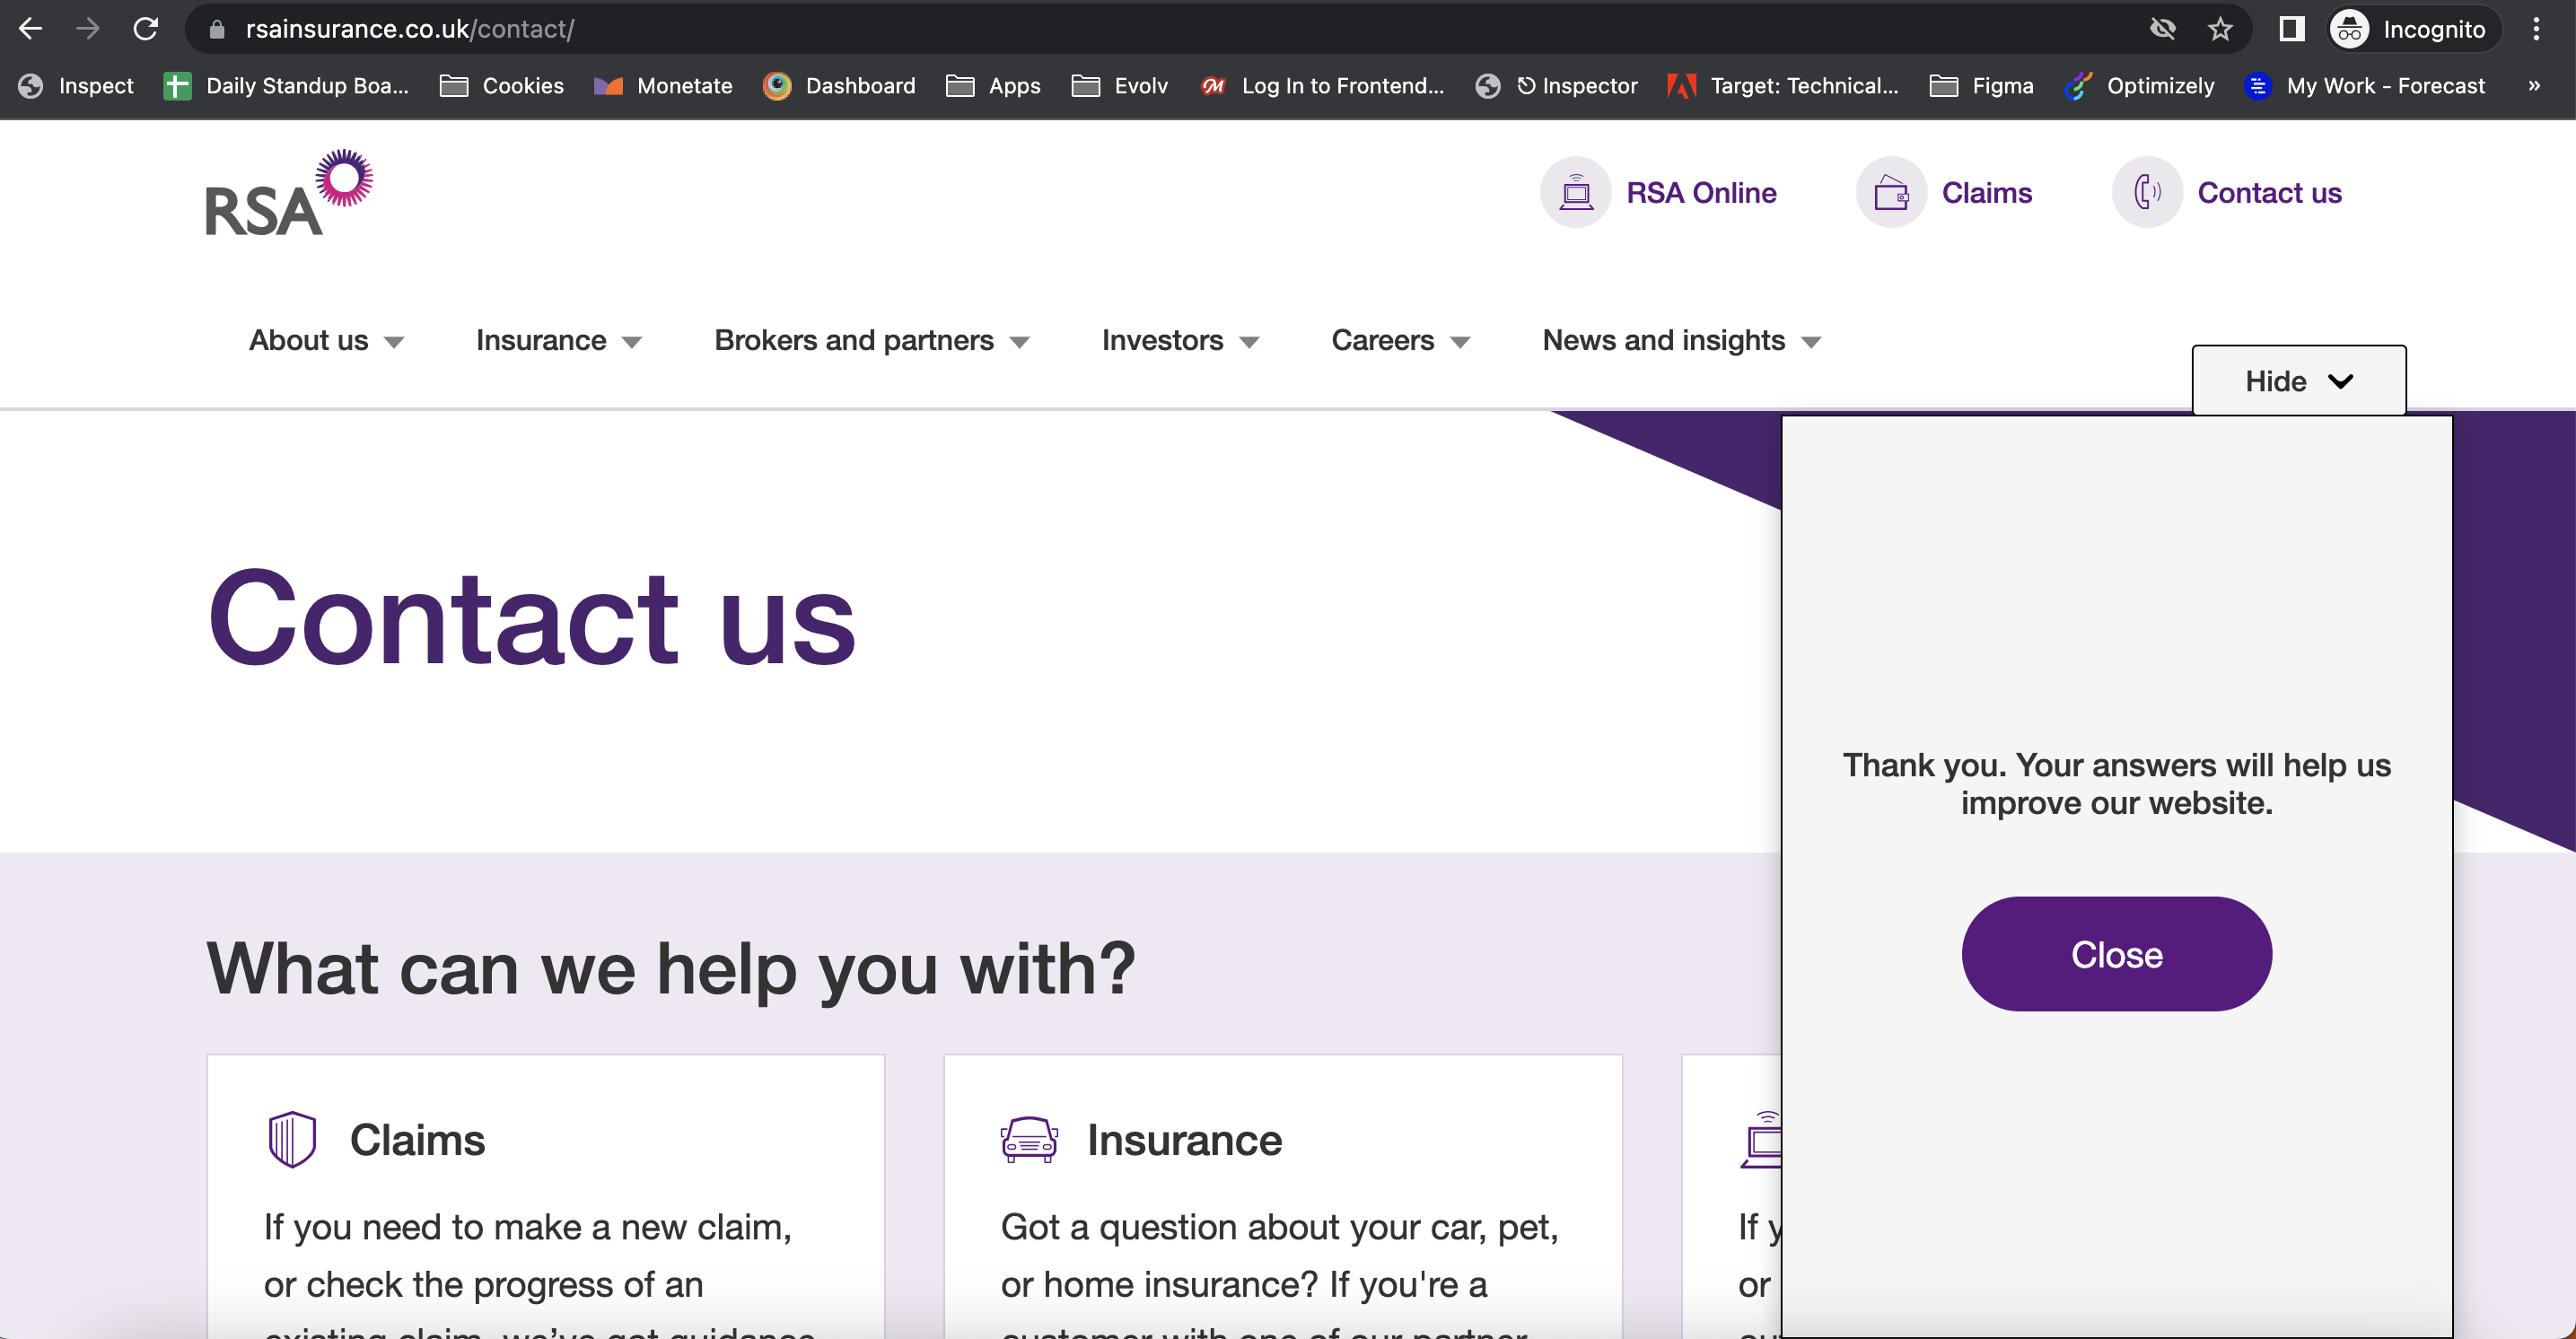2576x1339 pixels.
Task: Open Brokers and partners dropdown
Action: point(871,340)
